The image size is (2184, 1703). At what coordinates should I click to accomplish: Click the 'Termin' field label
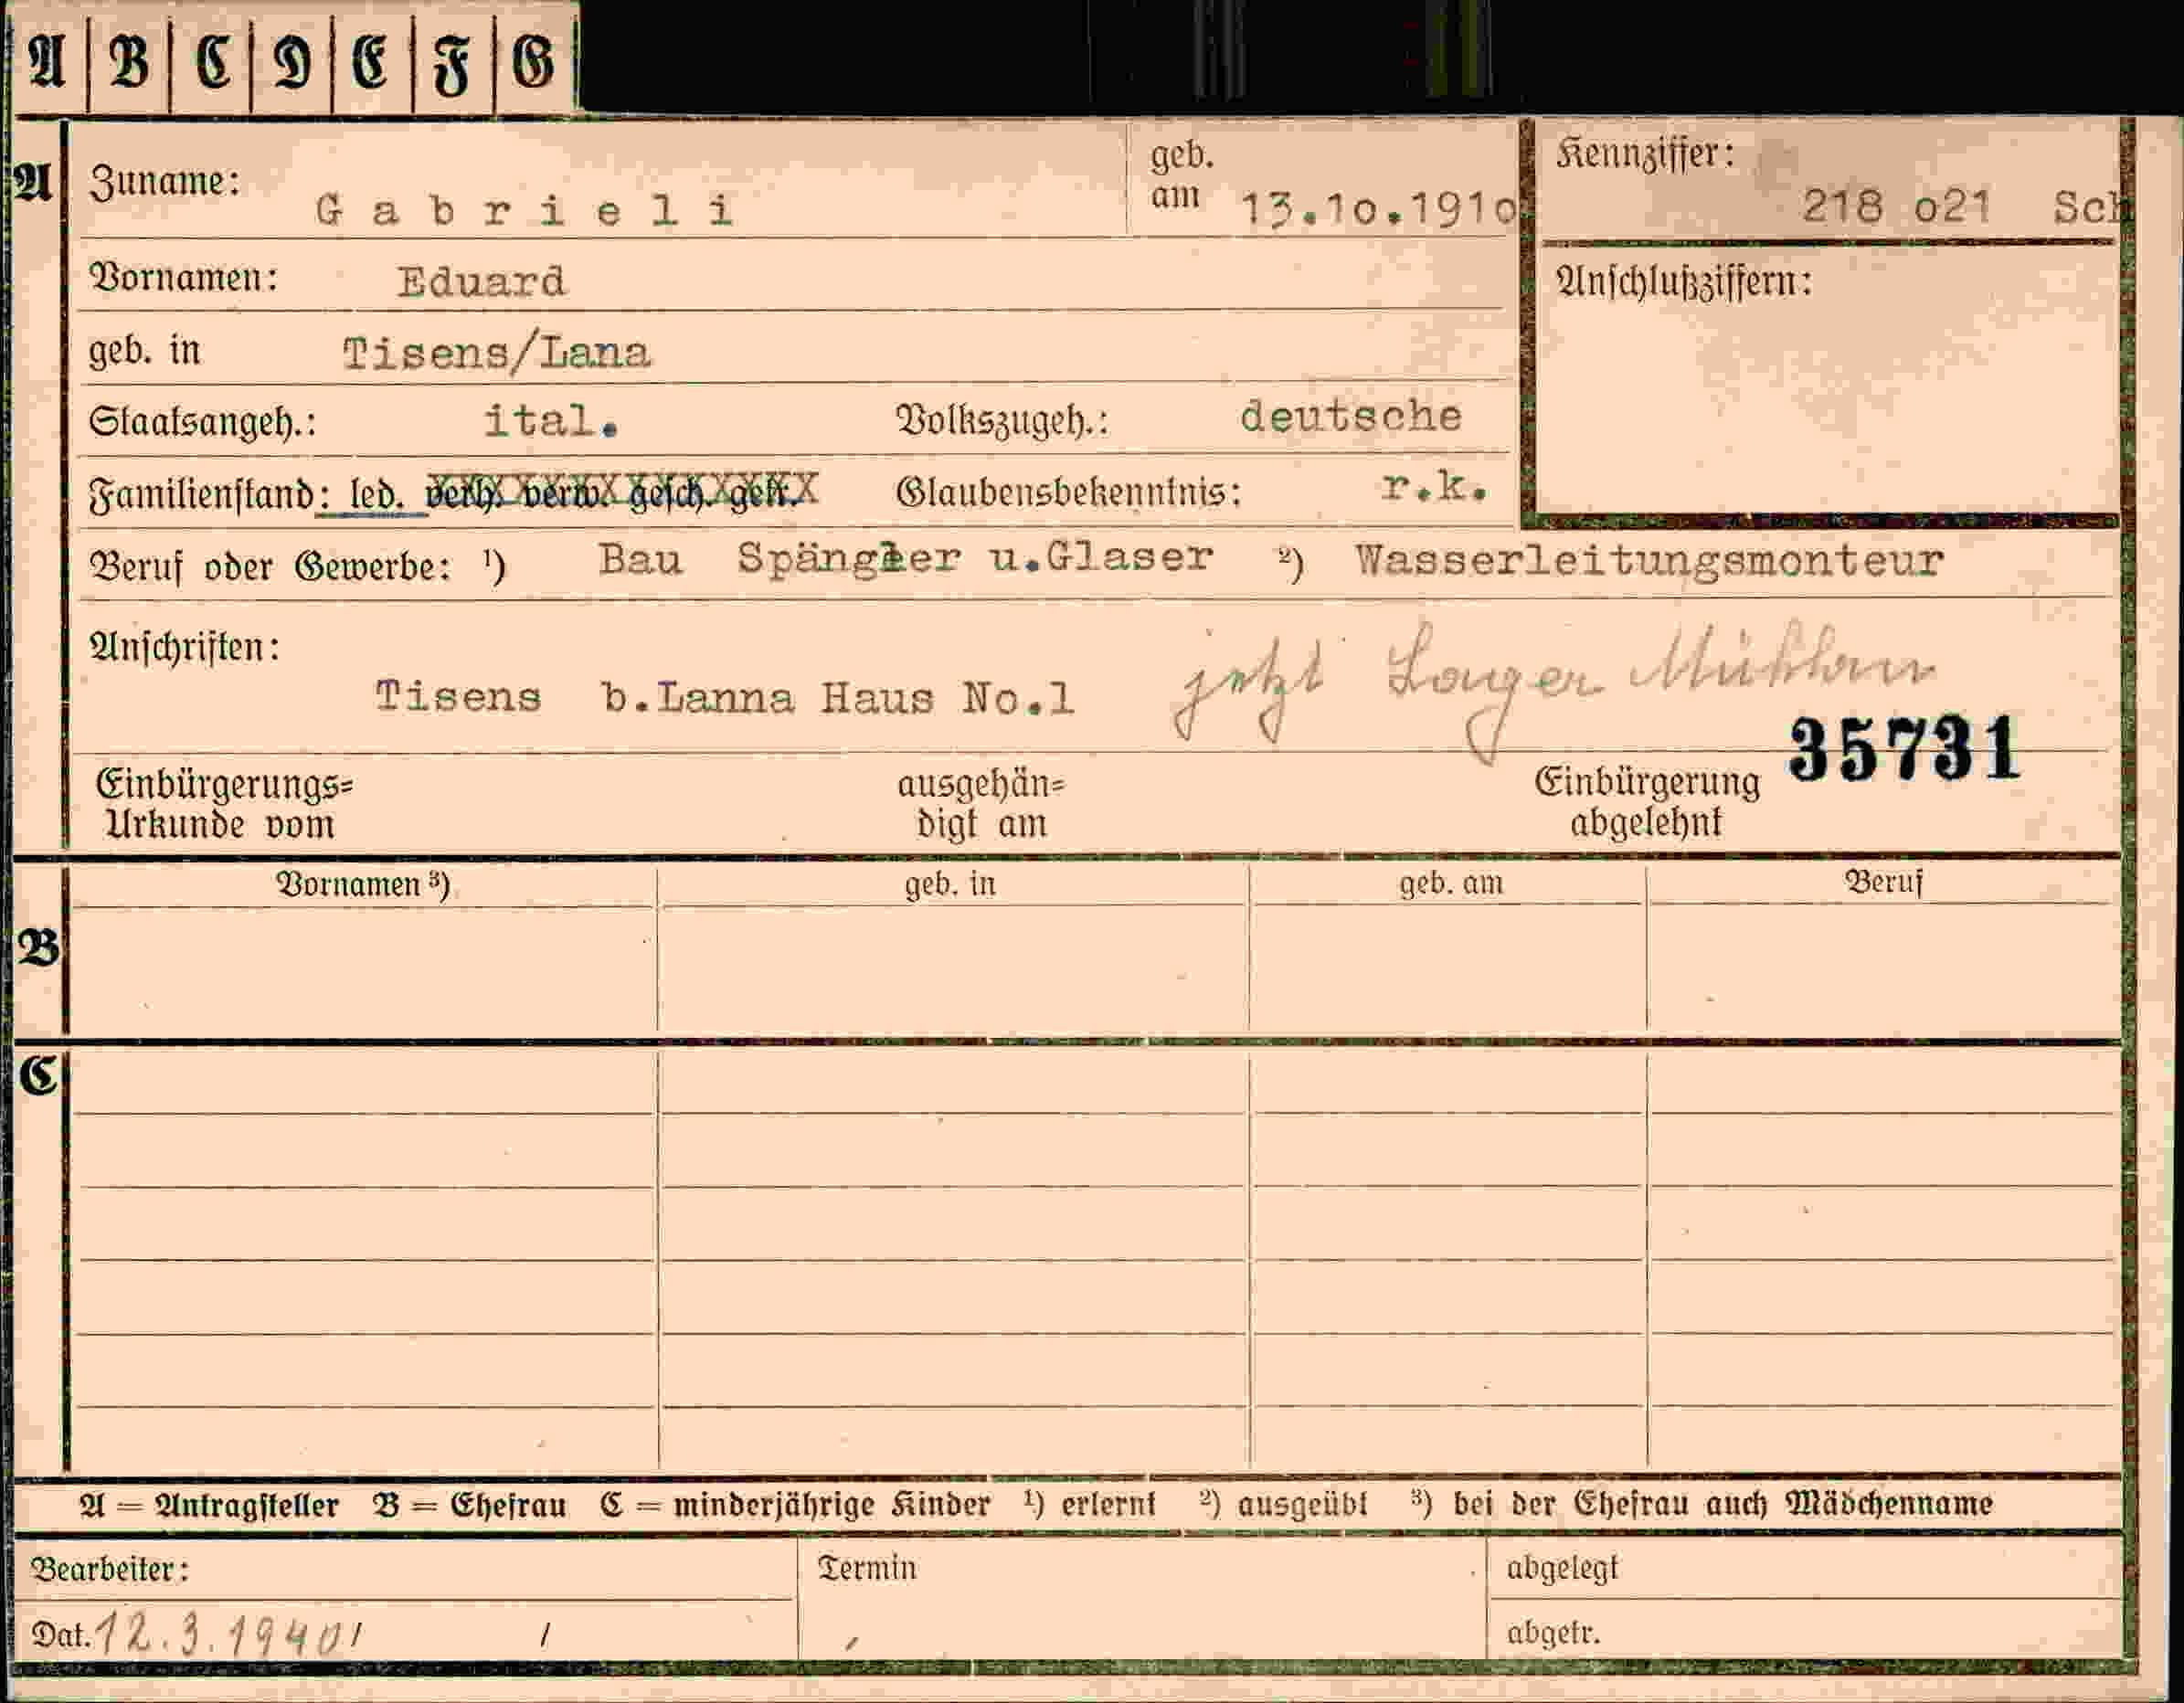pos(867,1568)
